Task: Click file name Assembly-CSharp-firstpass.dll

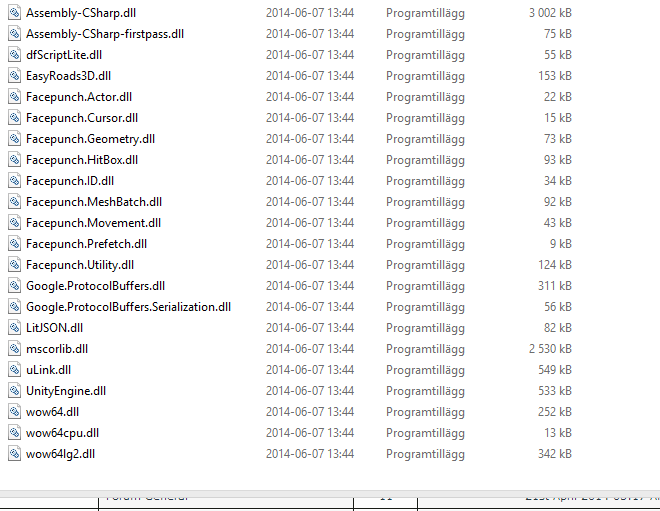Action: coord(105,34)
